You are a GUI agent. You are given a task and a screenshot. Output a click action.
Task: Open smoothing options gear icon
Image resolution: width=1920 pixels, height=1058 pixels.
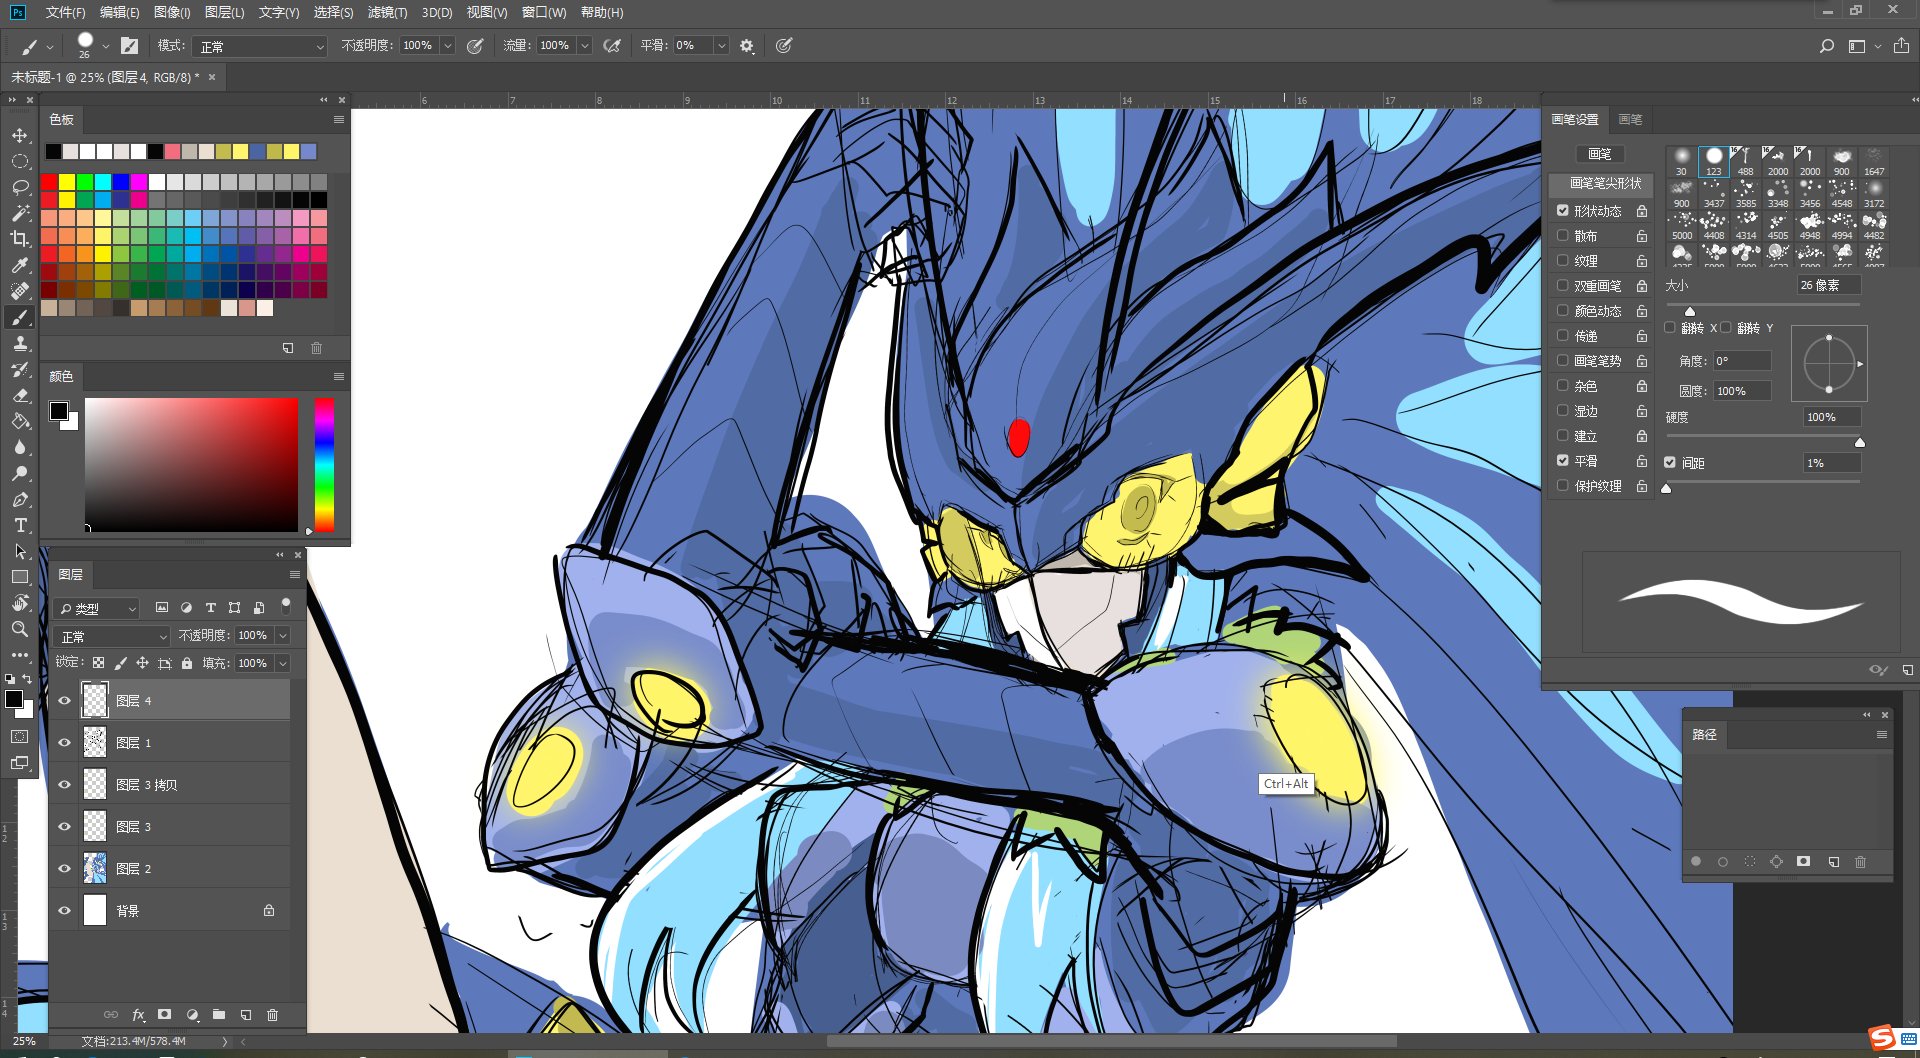(x=747, y=46)
